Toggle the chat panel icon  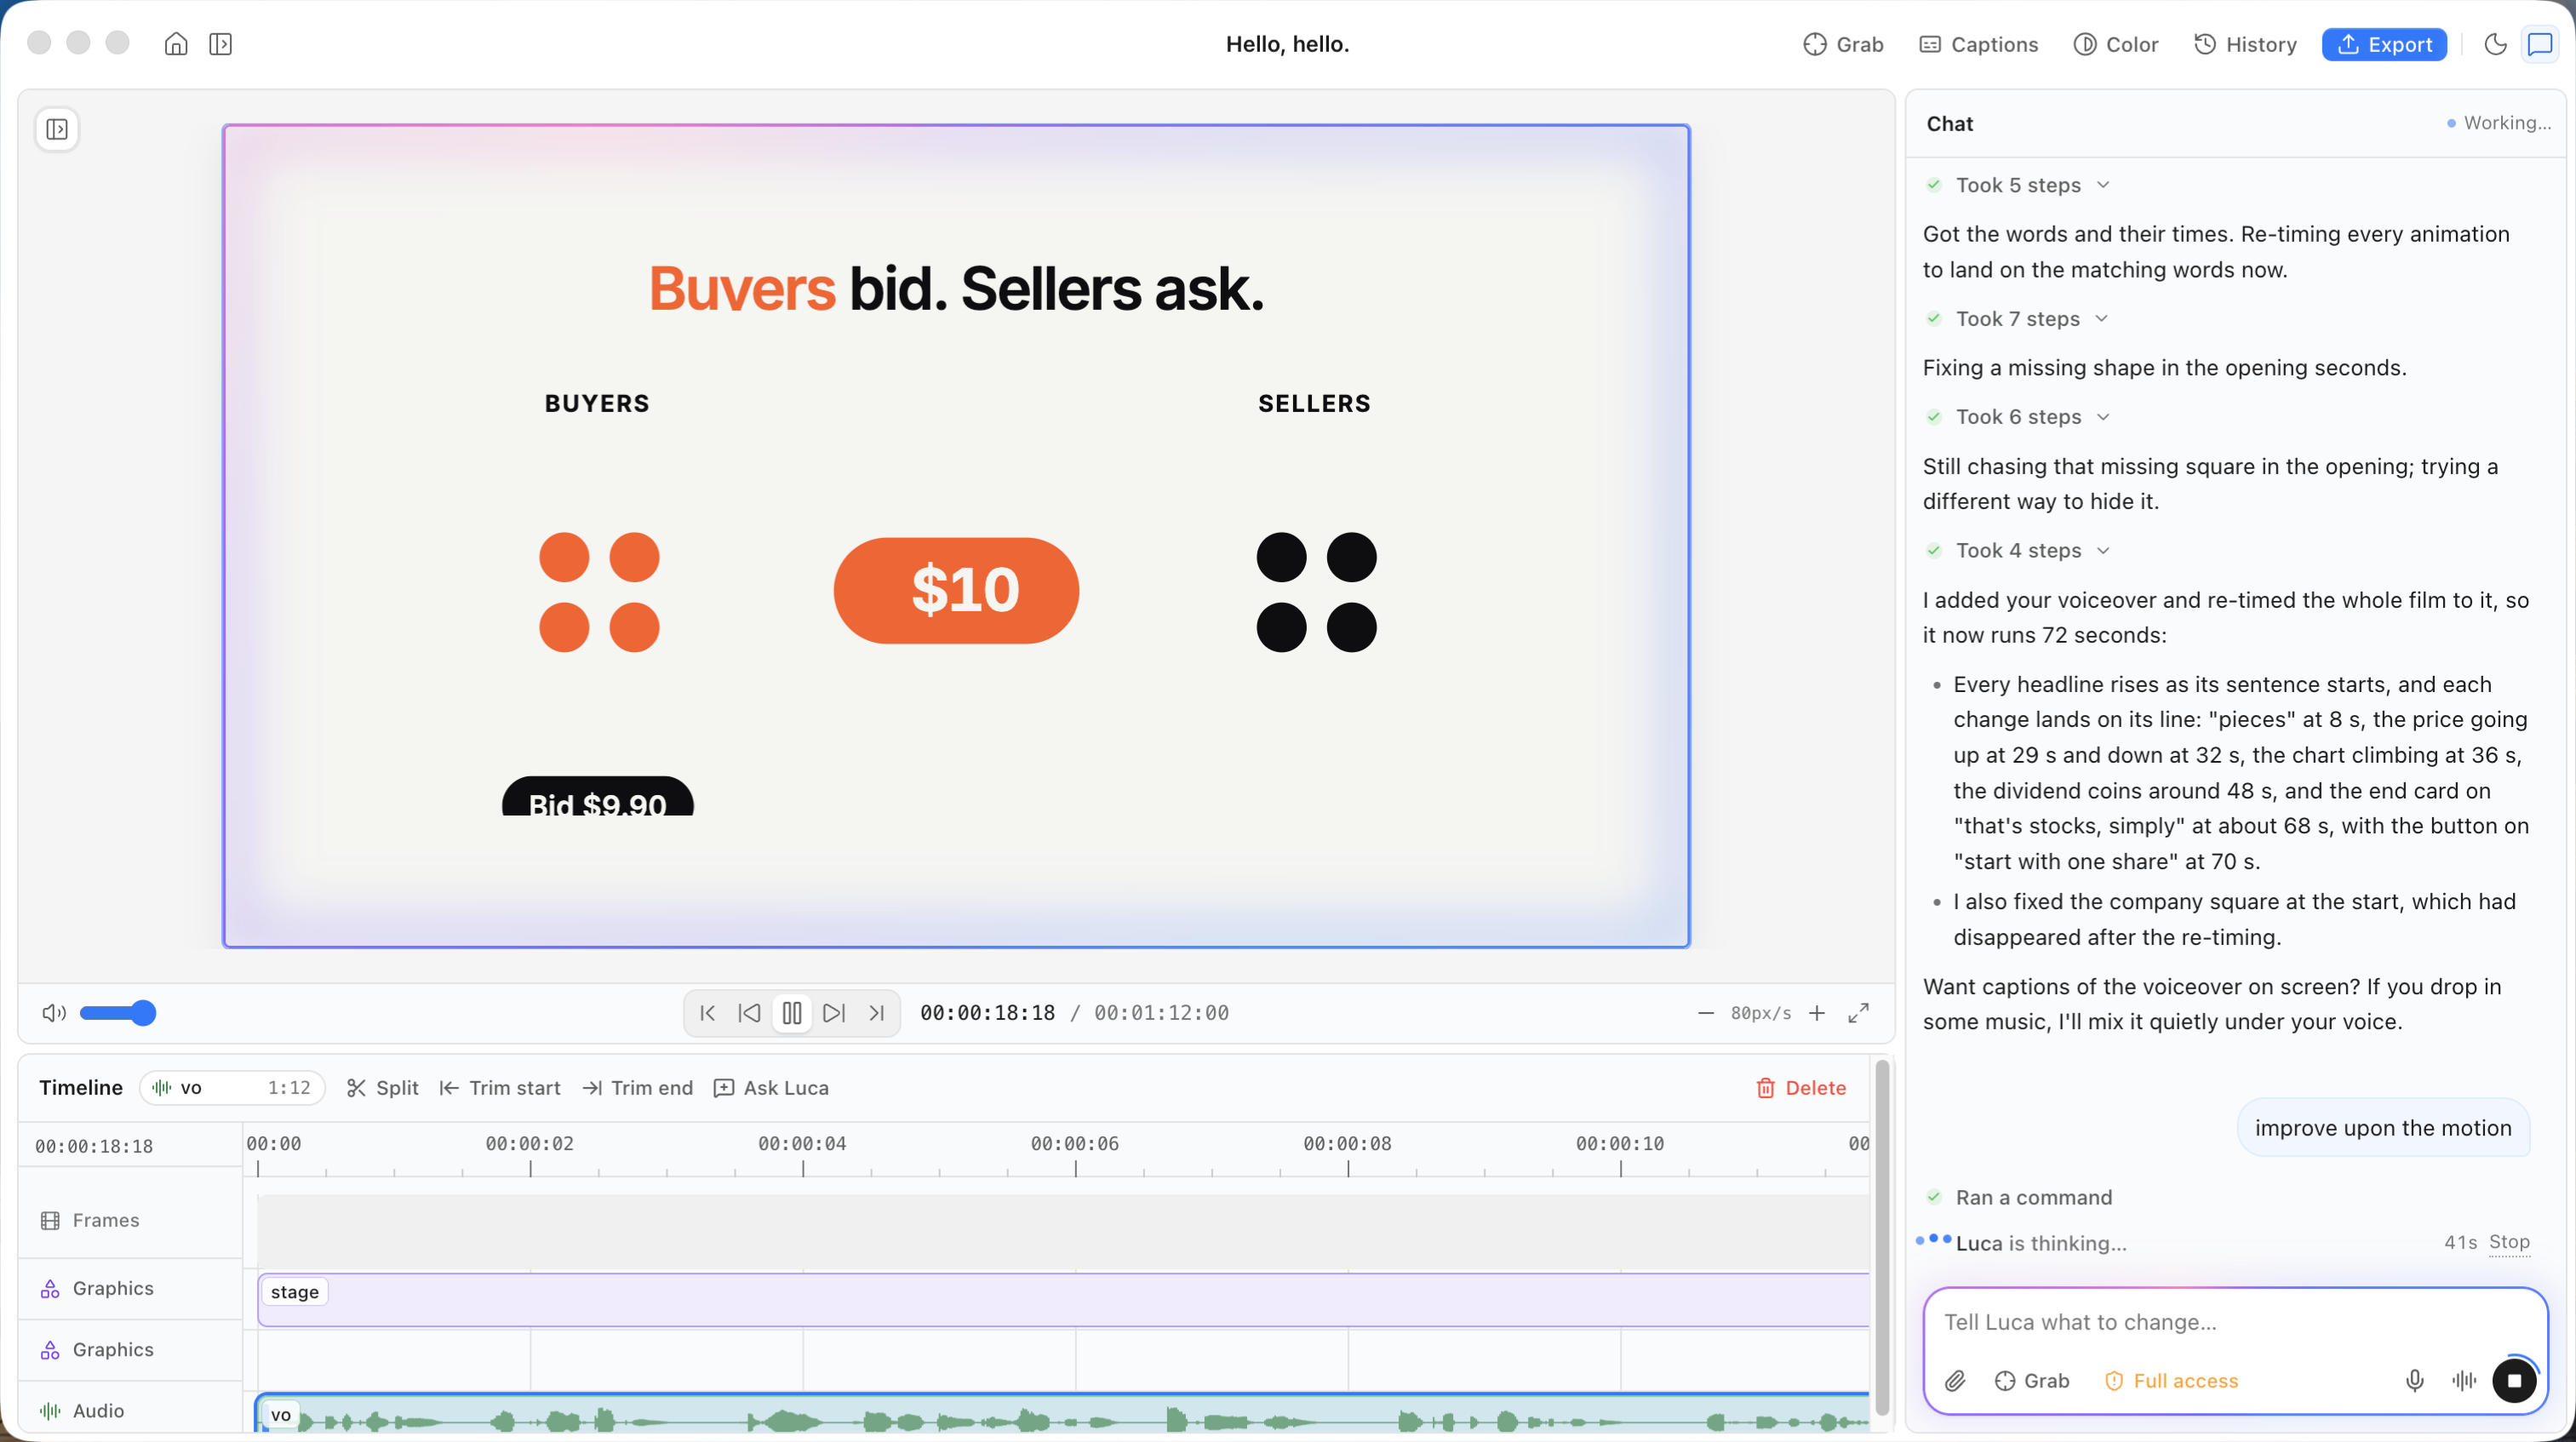pyautogui.click(x=2540, y=44)
